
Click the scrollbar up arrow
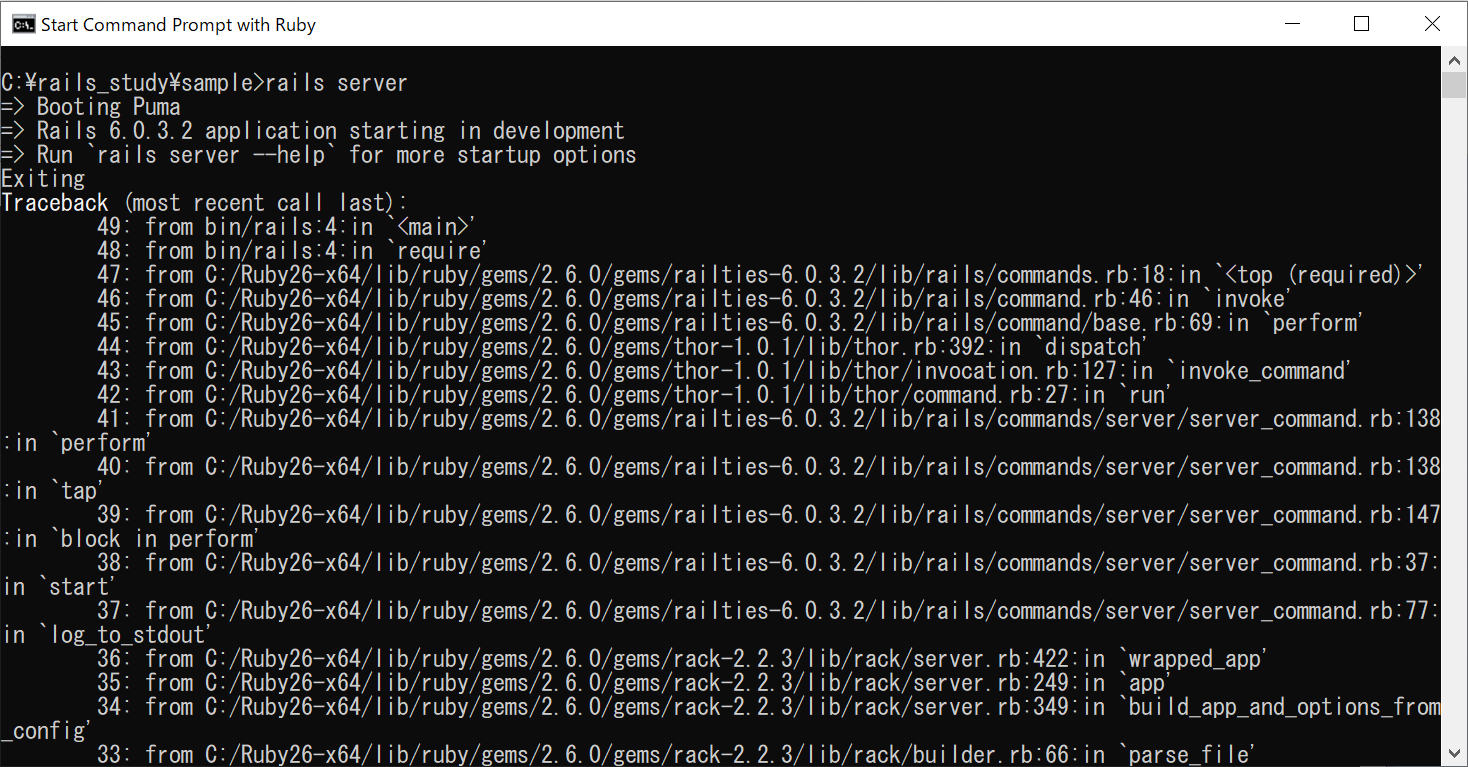[x=1454, y=59]
